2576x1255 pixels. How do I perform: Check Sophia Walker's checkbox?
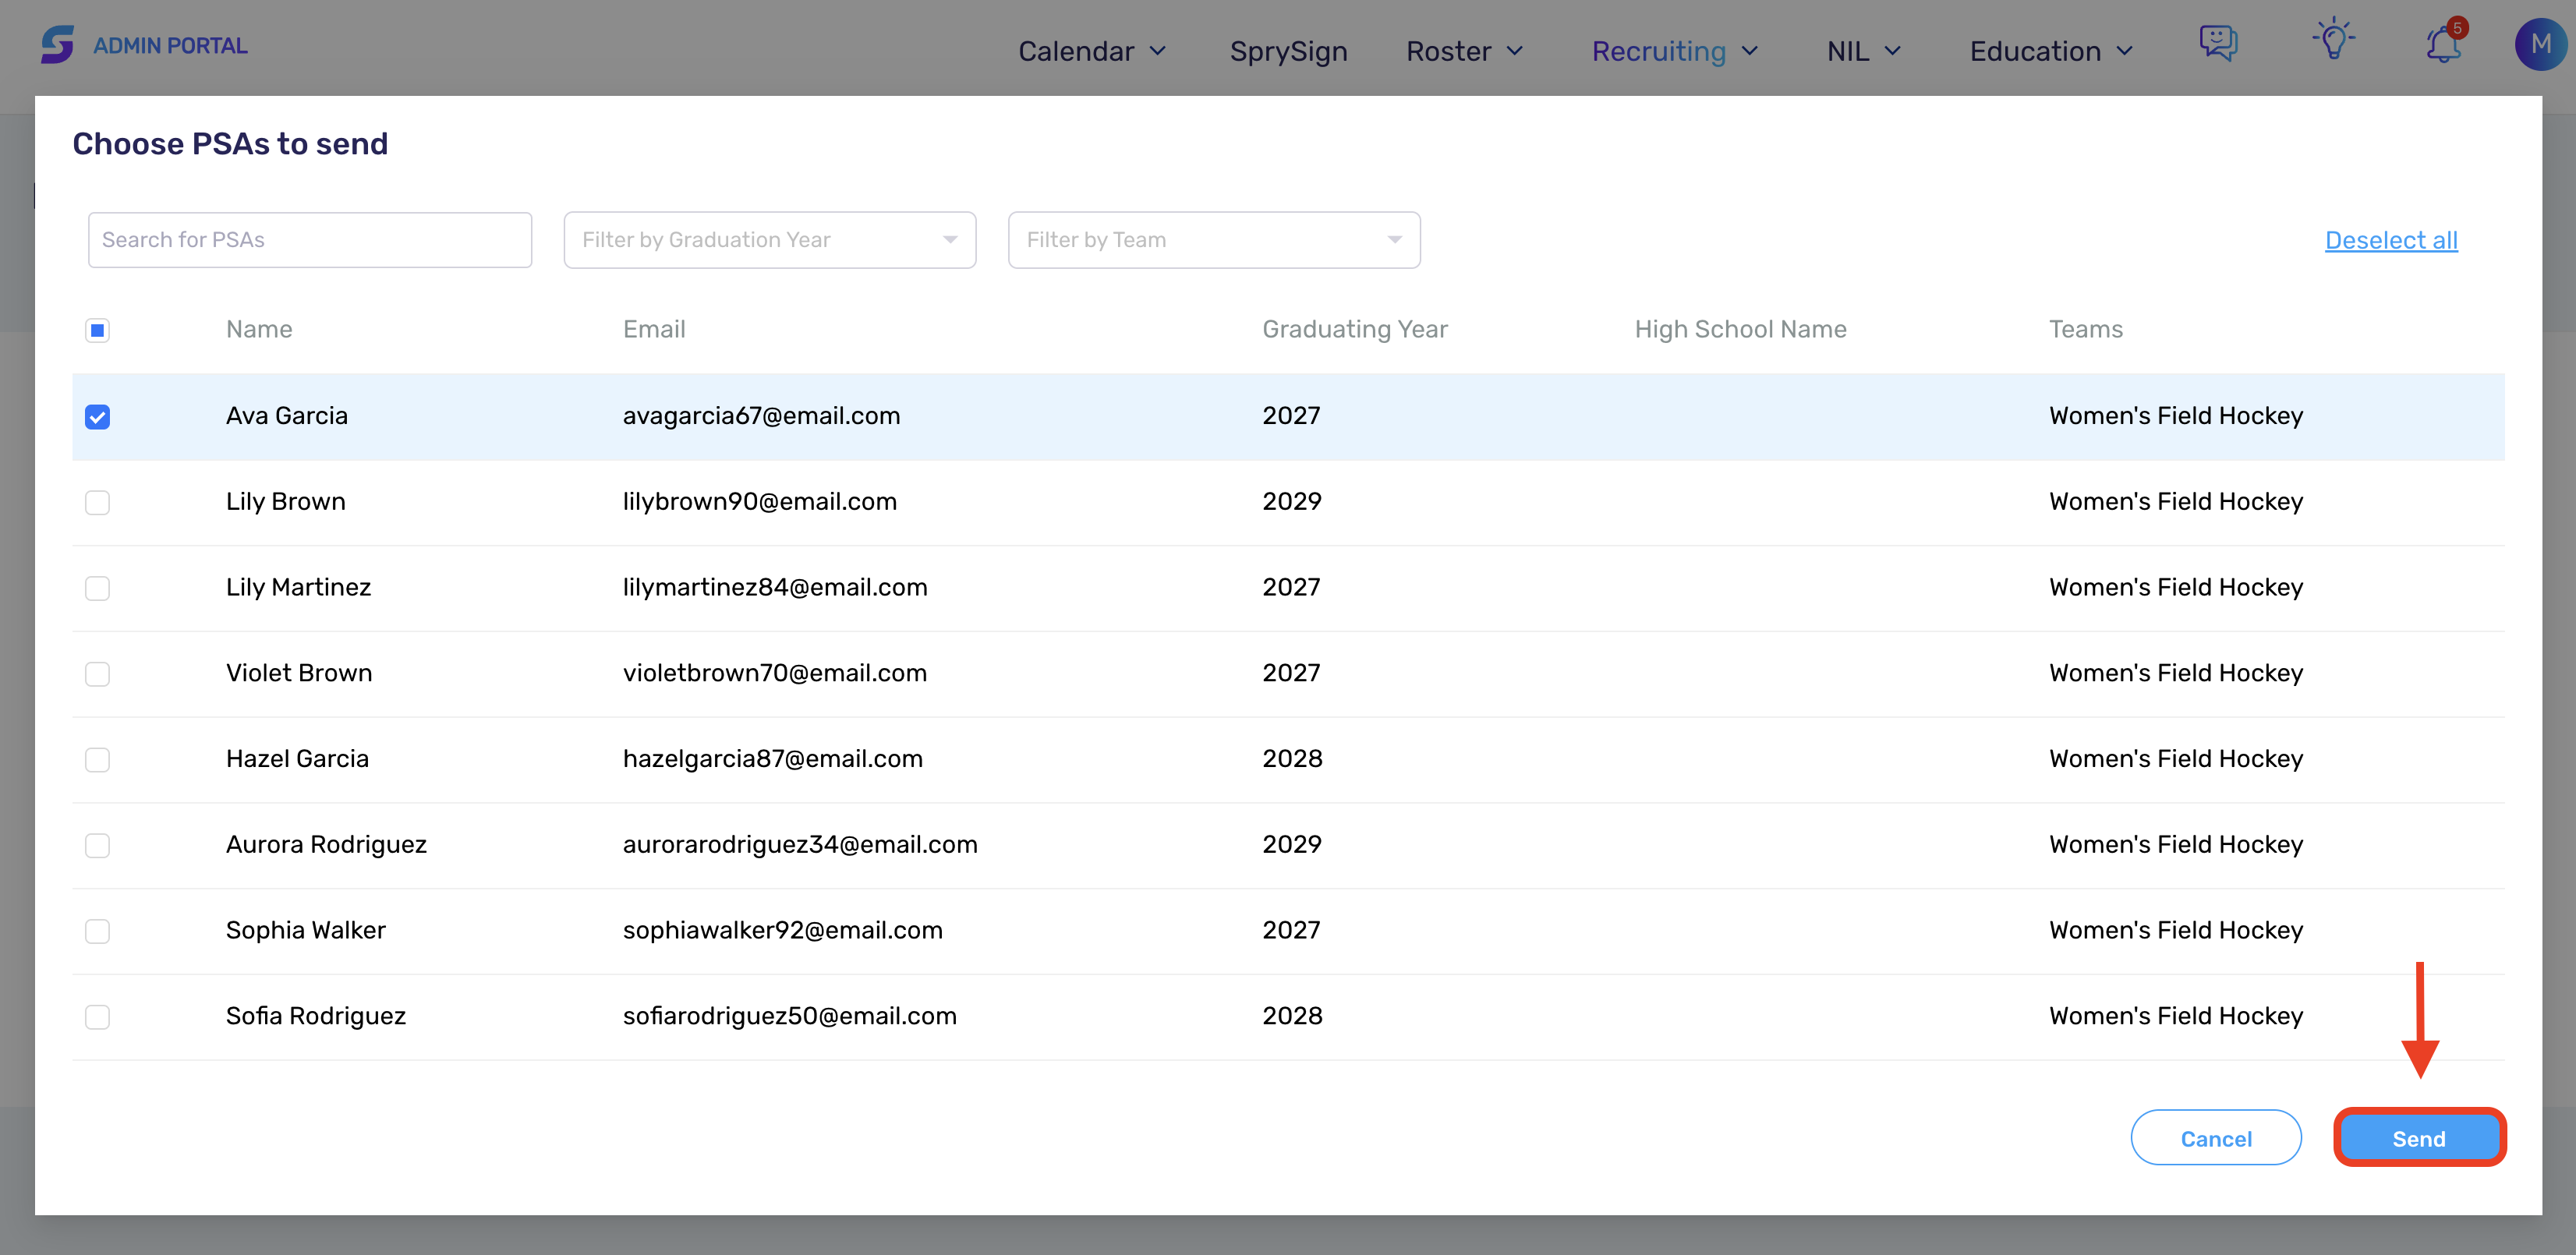(97, 932)
